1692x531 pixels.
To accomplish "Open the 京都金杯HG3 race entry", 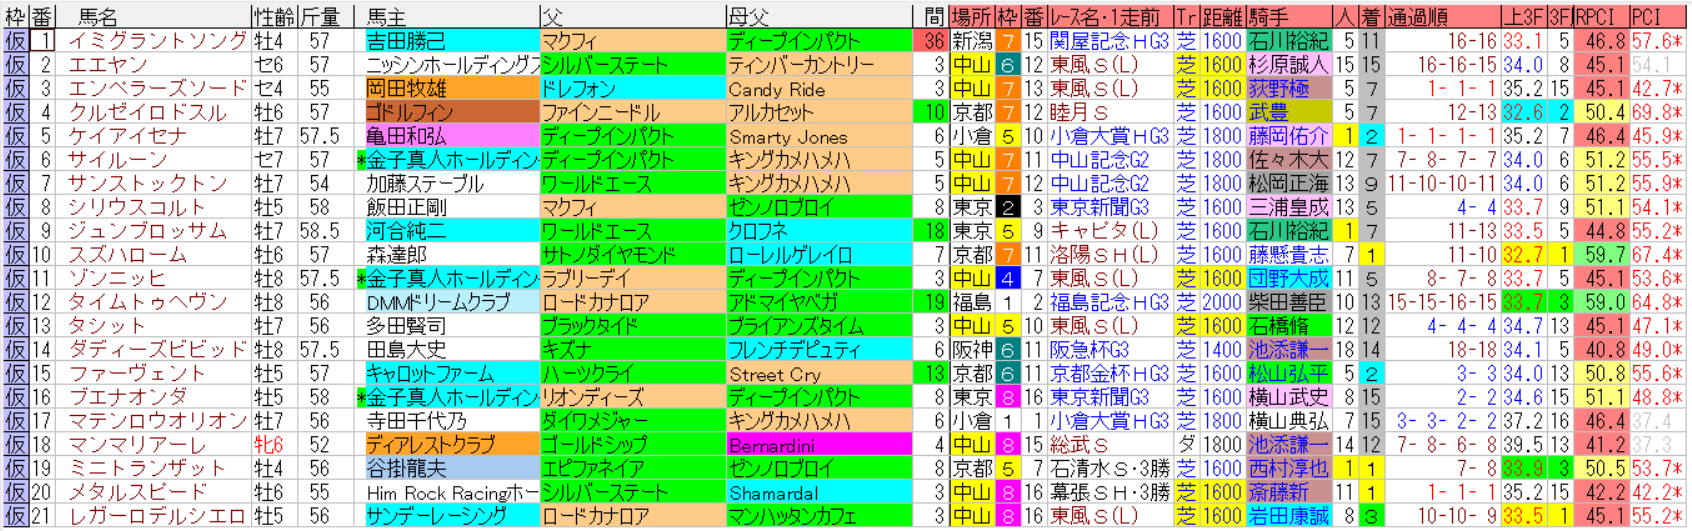I will [x=1109, y=374].
